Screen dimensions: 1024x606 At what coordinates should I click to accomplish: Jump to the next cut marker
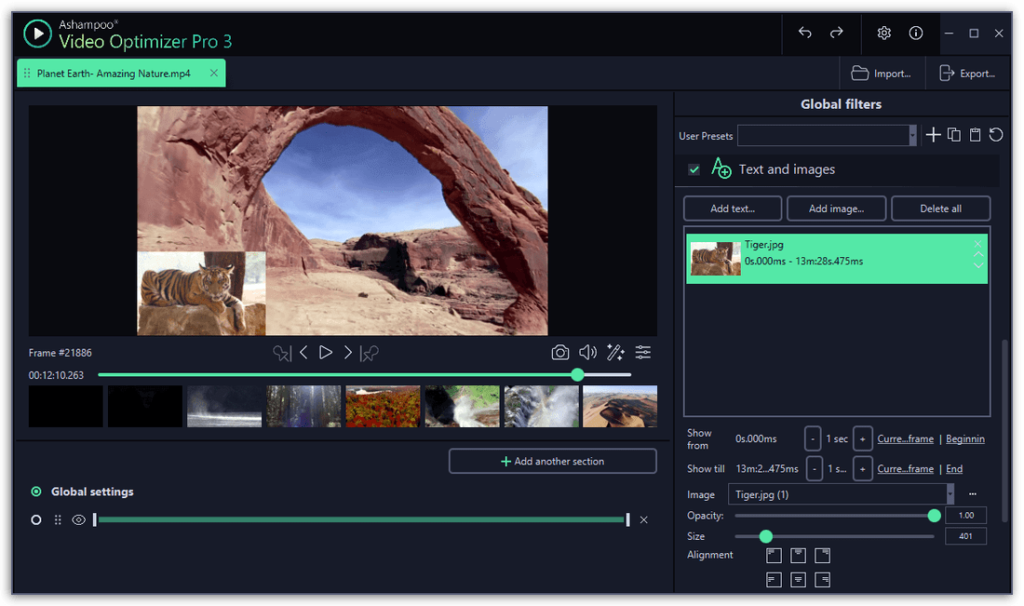point(369,353)
